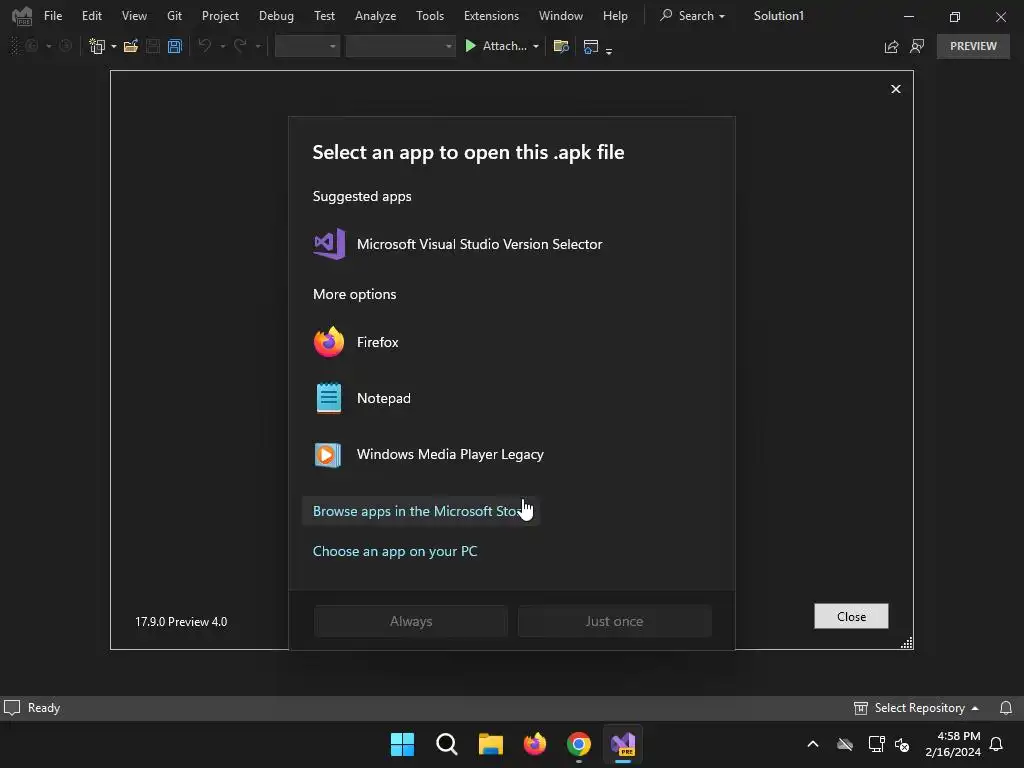Screen dimensions: 1024x768
Task: Click the Search box in title bar
Action: click(692, 16)
